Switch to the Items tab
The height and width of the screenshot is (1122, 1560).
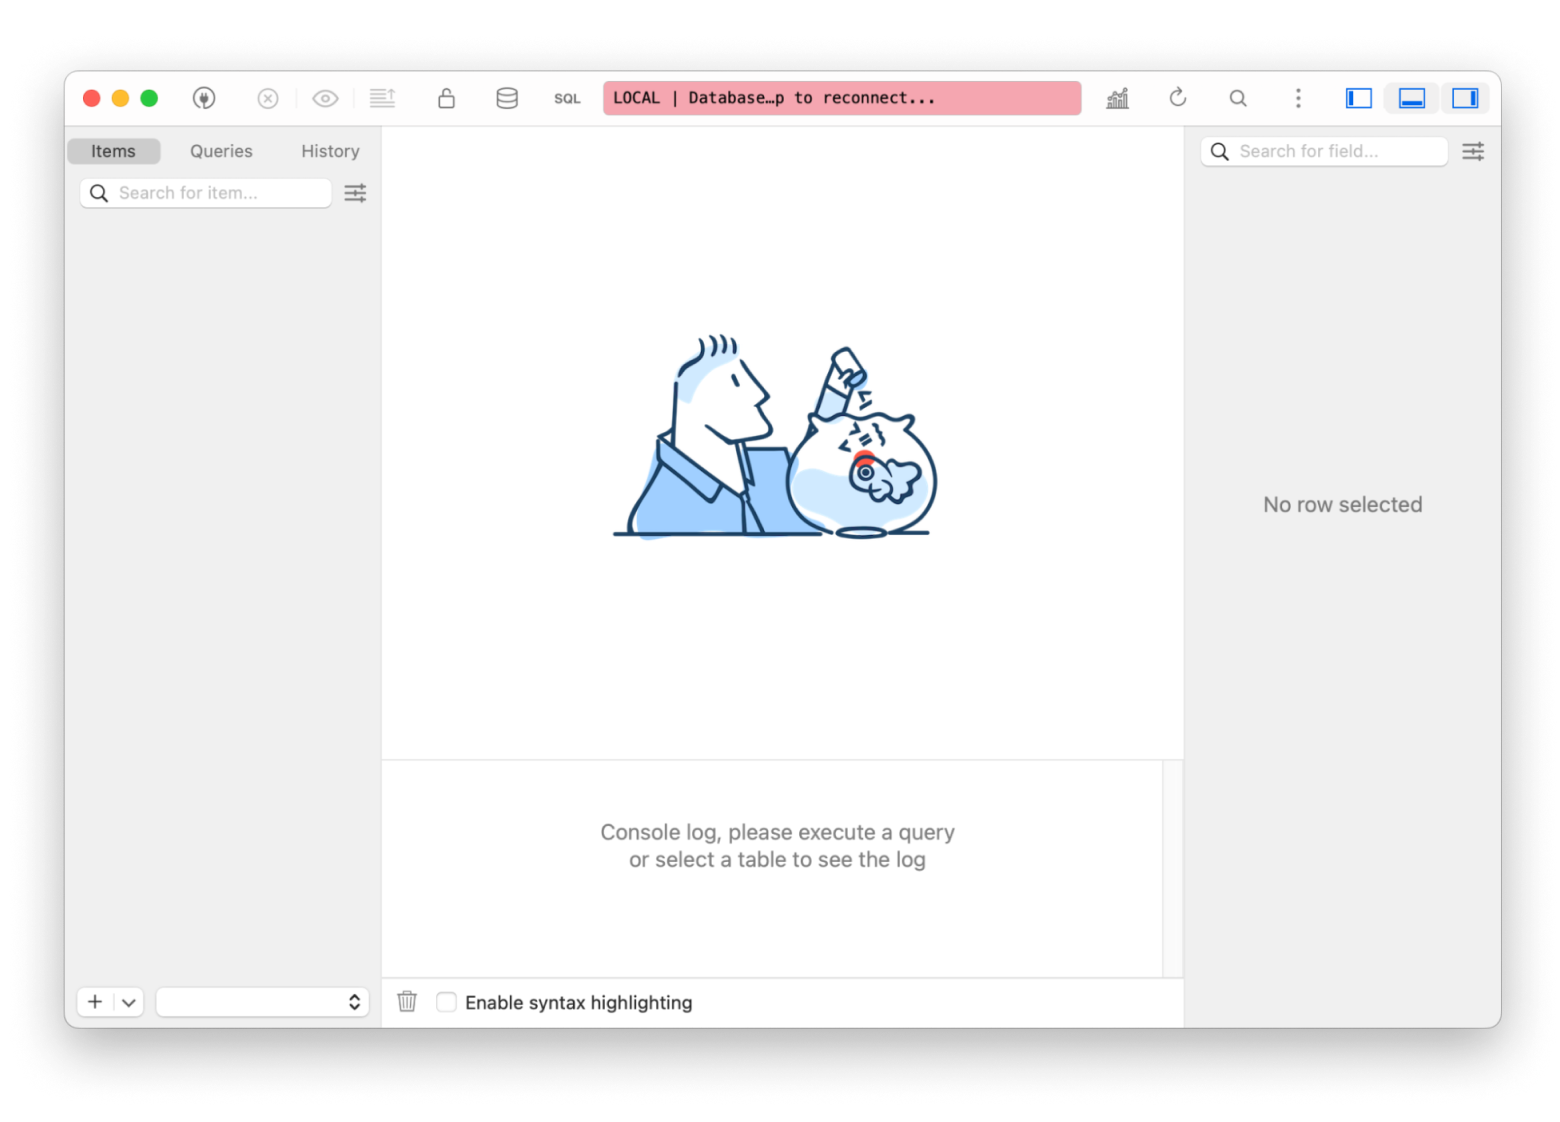(113, 151)
